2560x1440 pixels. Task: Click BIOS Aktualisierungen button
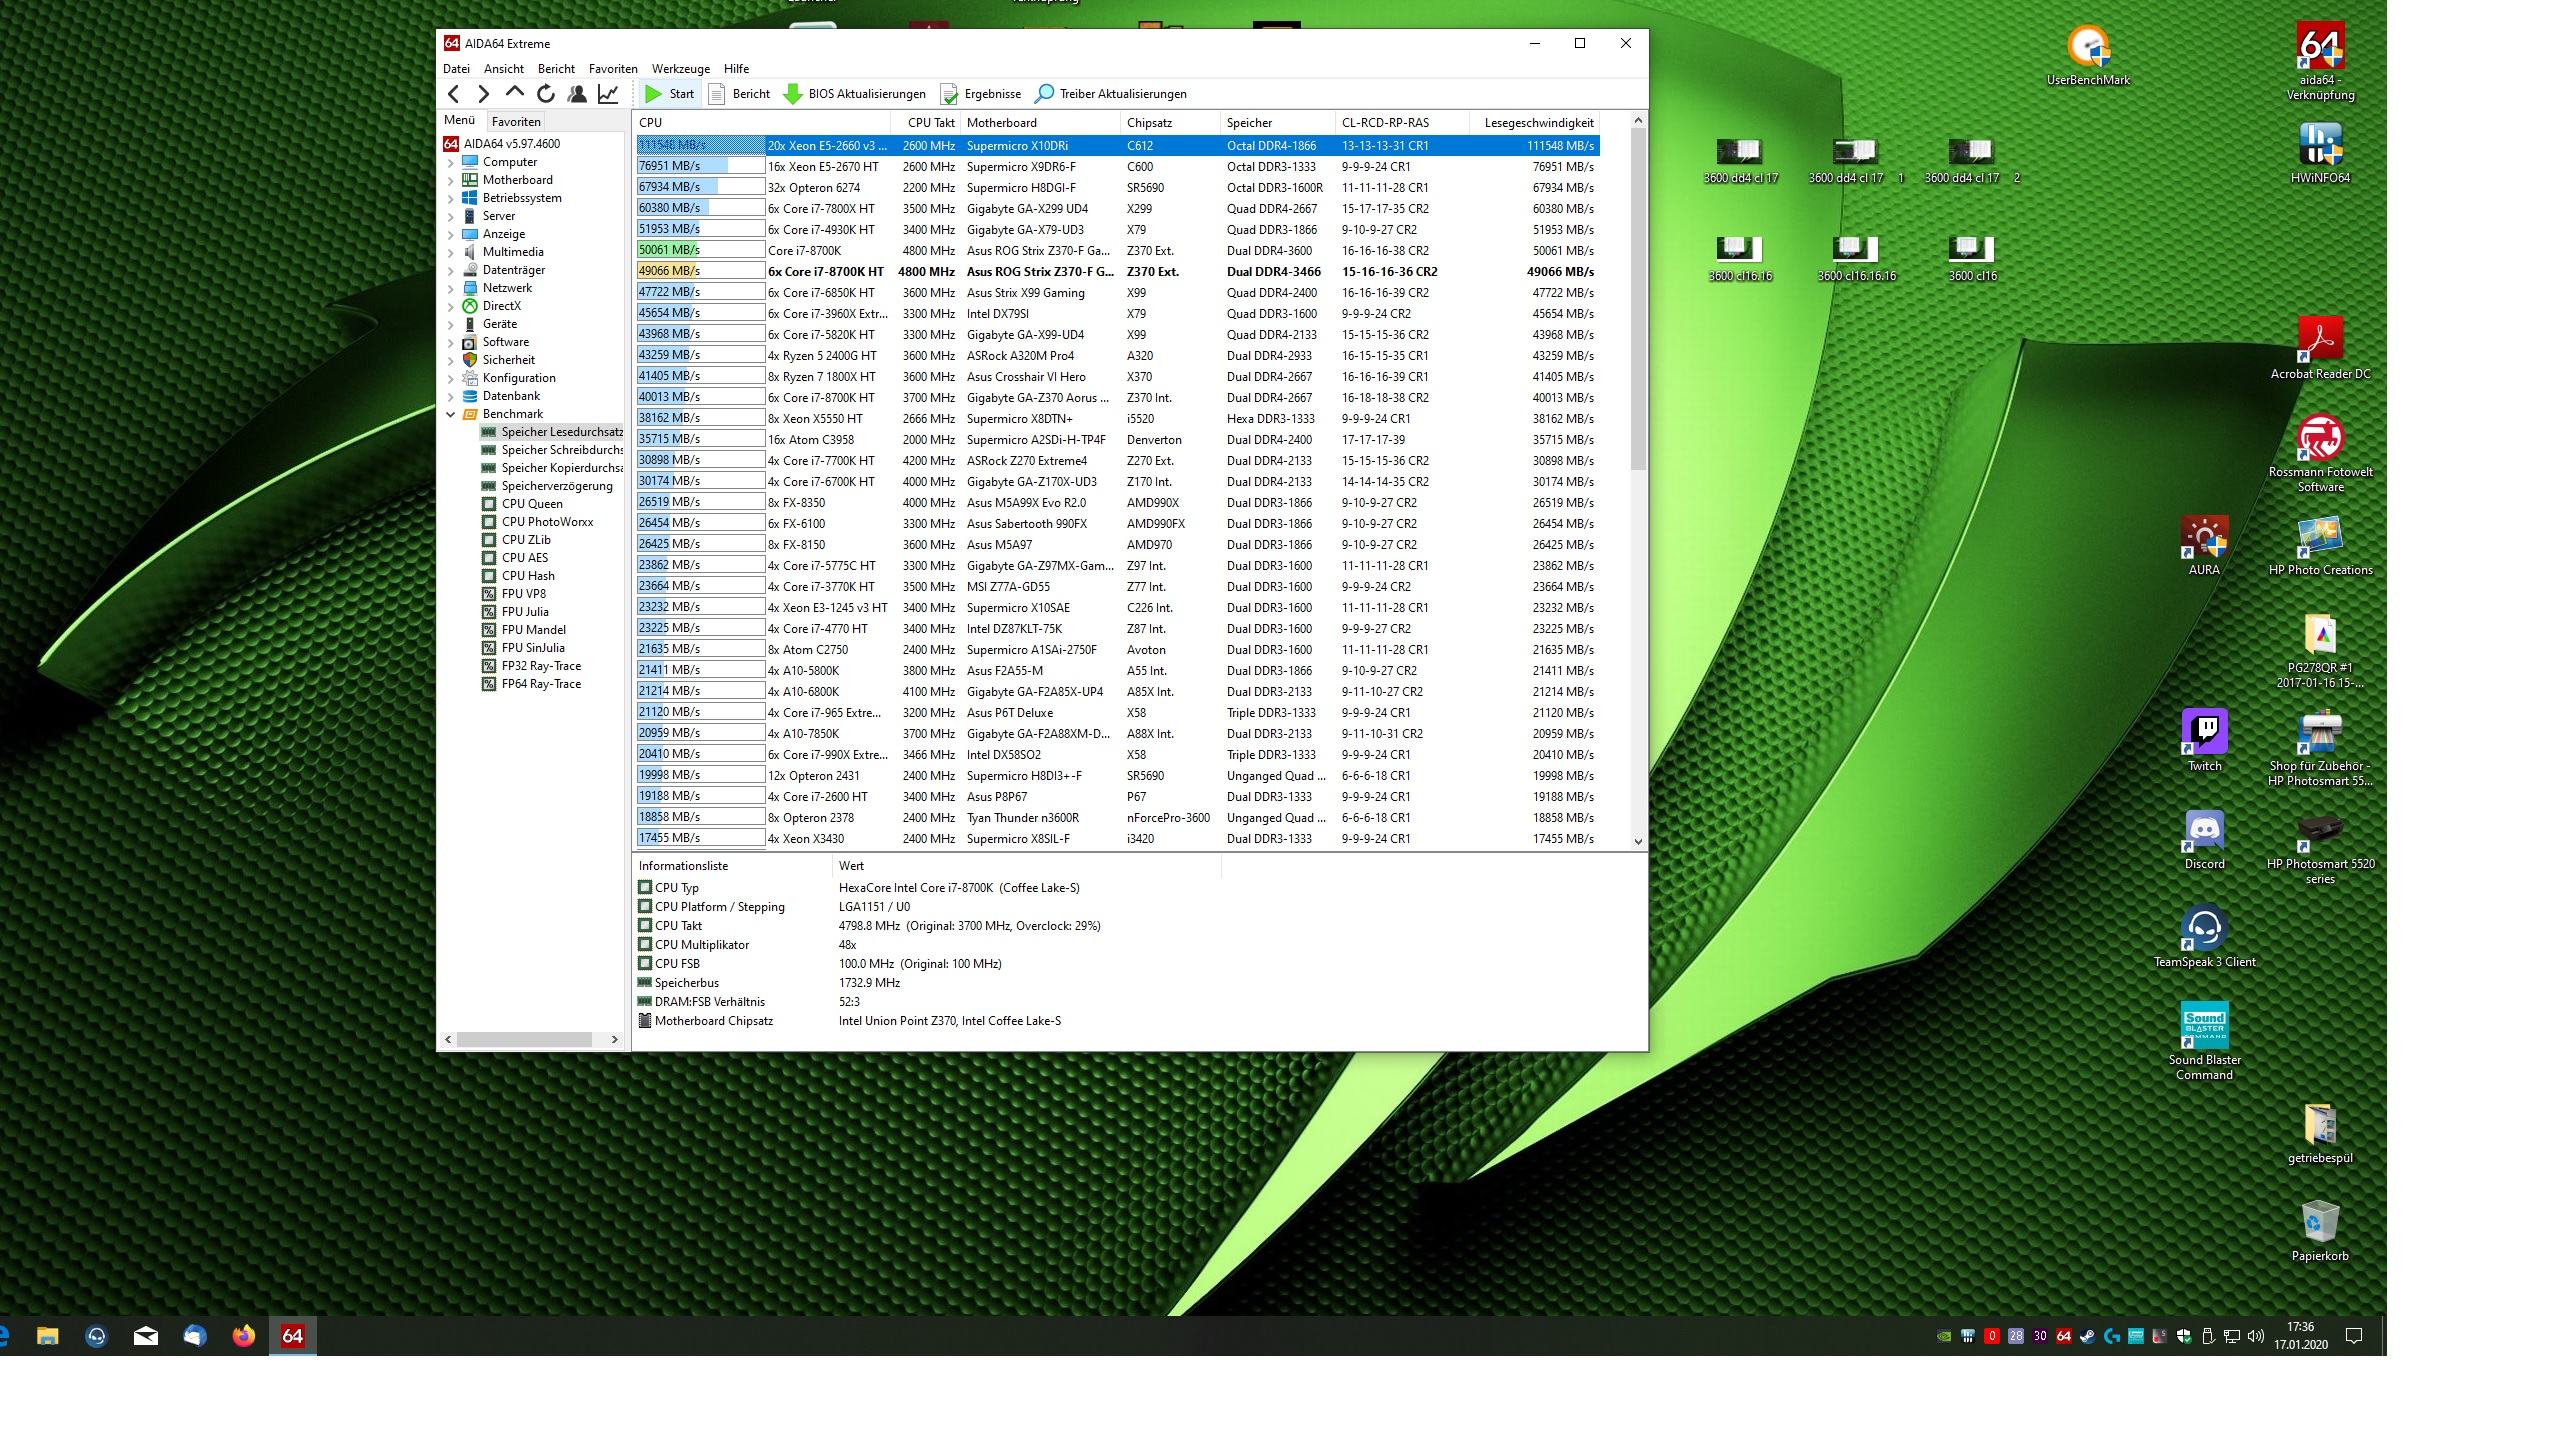point(855,94)
